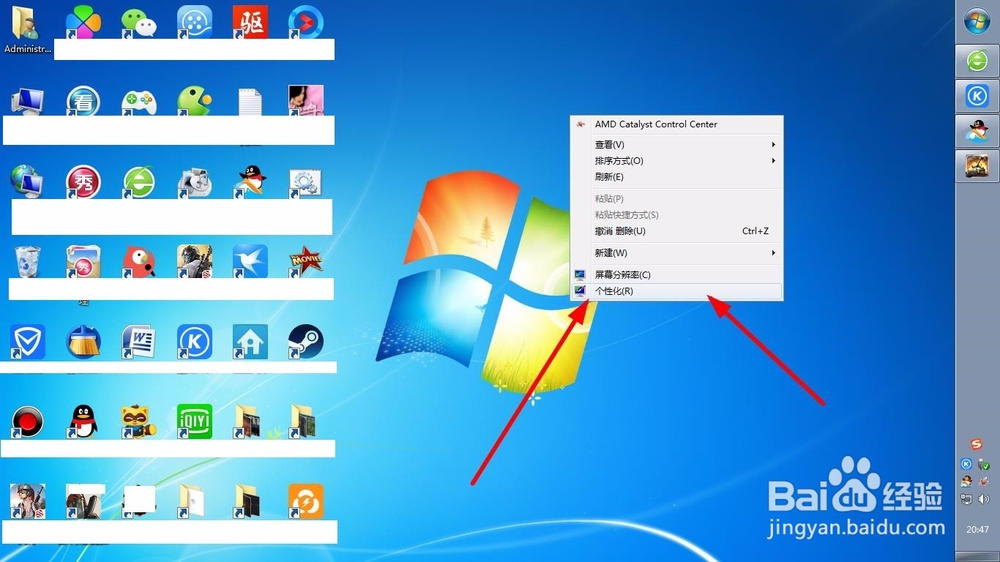Screen dimensions: 1000x562
Task: Click AMD Catalyst Control Center menu entry
Action: [677, 124]
